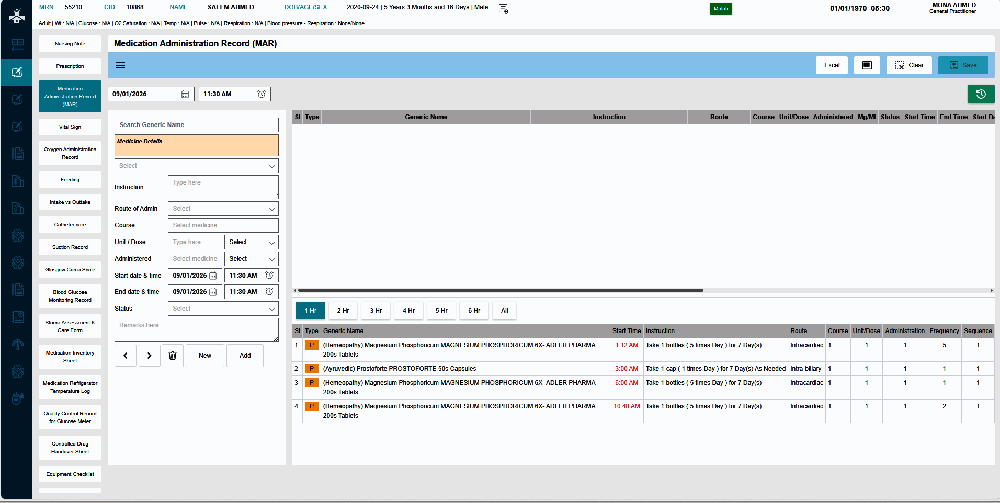Click the Clear button in the blue toolbar
1000x503 pixels.
pyautogui.click(x=909, y=65)
